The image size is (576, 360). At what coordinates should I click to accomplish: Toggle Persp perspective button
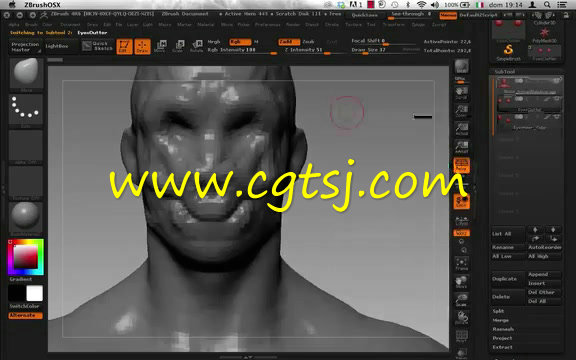tap(461, 165)
